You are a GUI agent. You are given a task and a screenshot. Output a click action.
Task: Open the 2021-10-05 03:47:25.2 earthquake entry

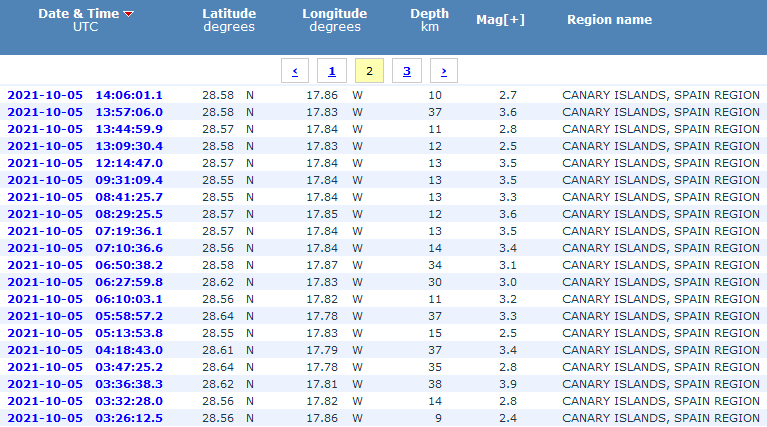pos(85,367)
